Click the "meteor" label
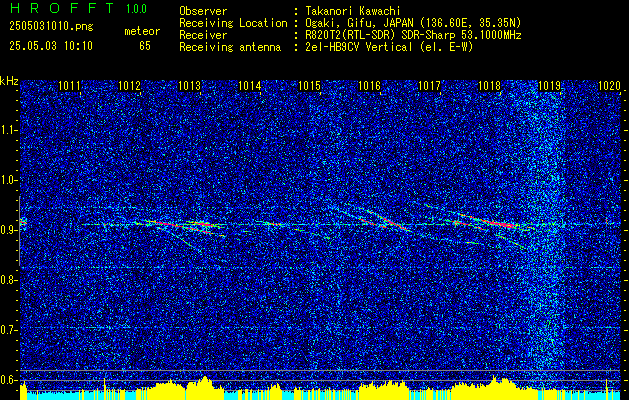 pos(142,31)
